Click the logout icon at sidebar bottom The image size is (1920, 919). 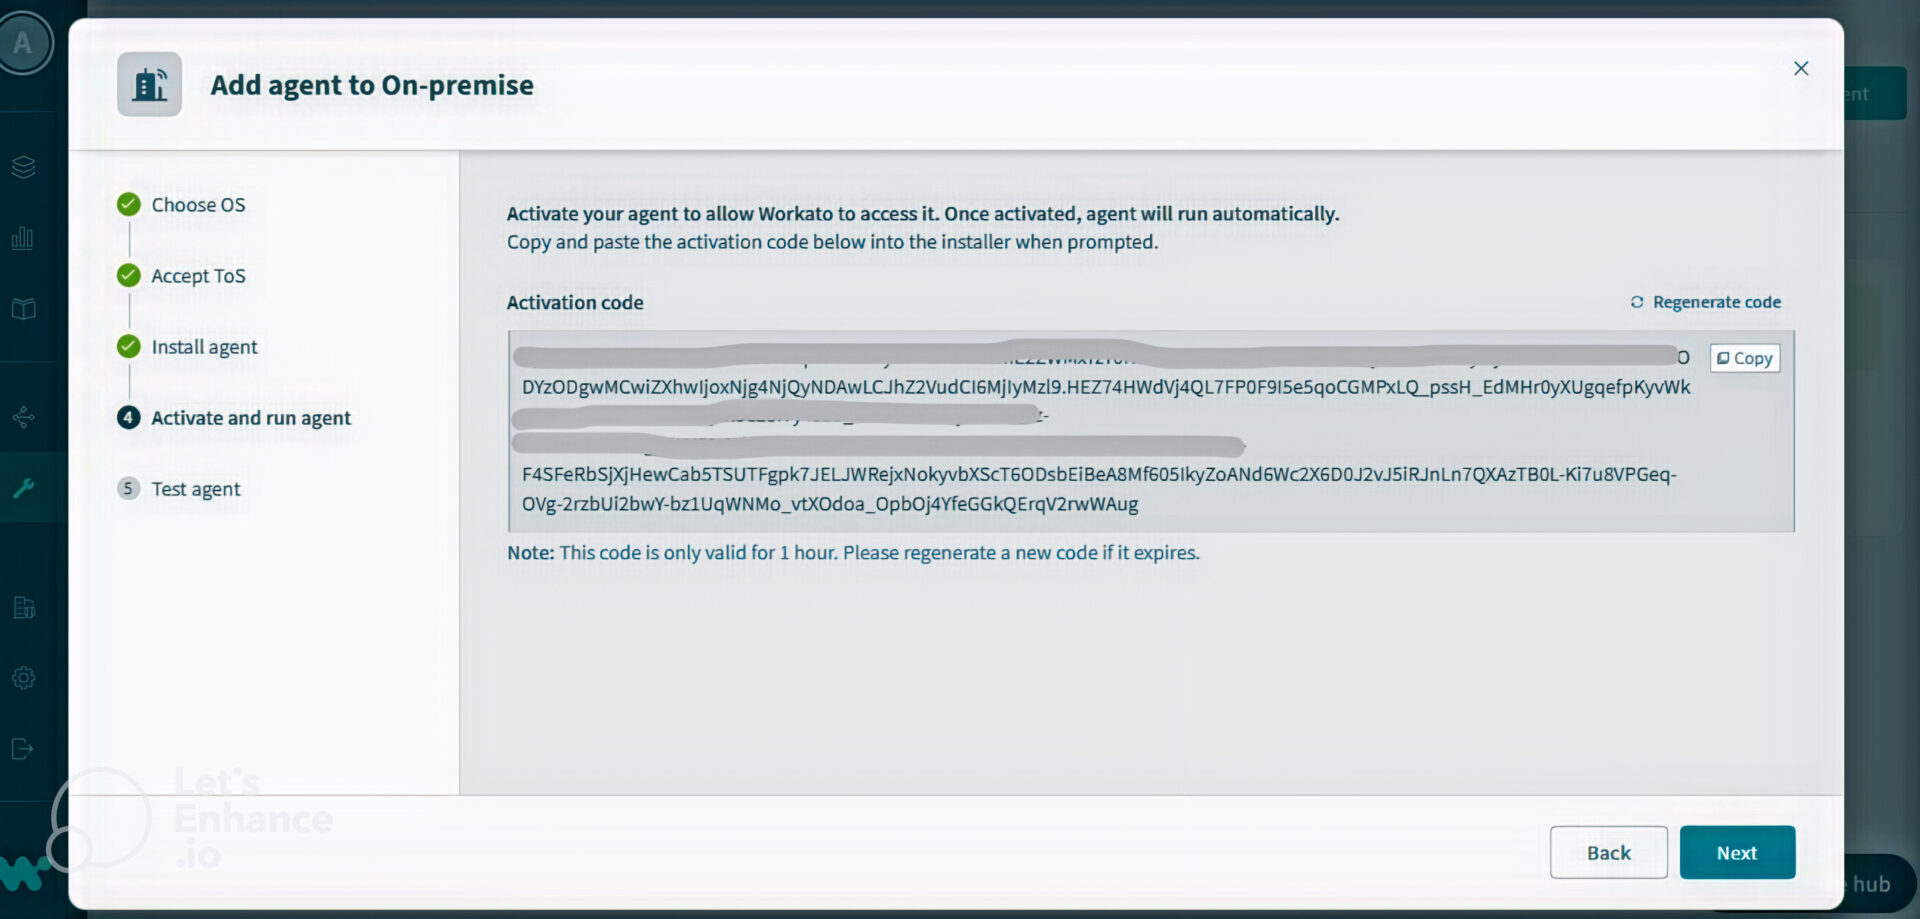22,750
